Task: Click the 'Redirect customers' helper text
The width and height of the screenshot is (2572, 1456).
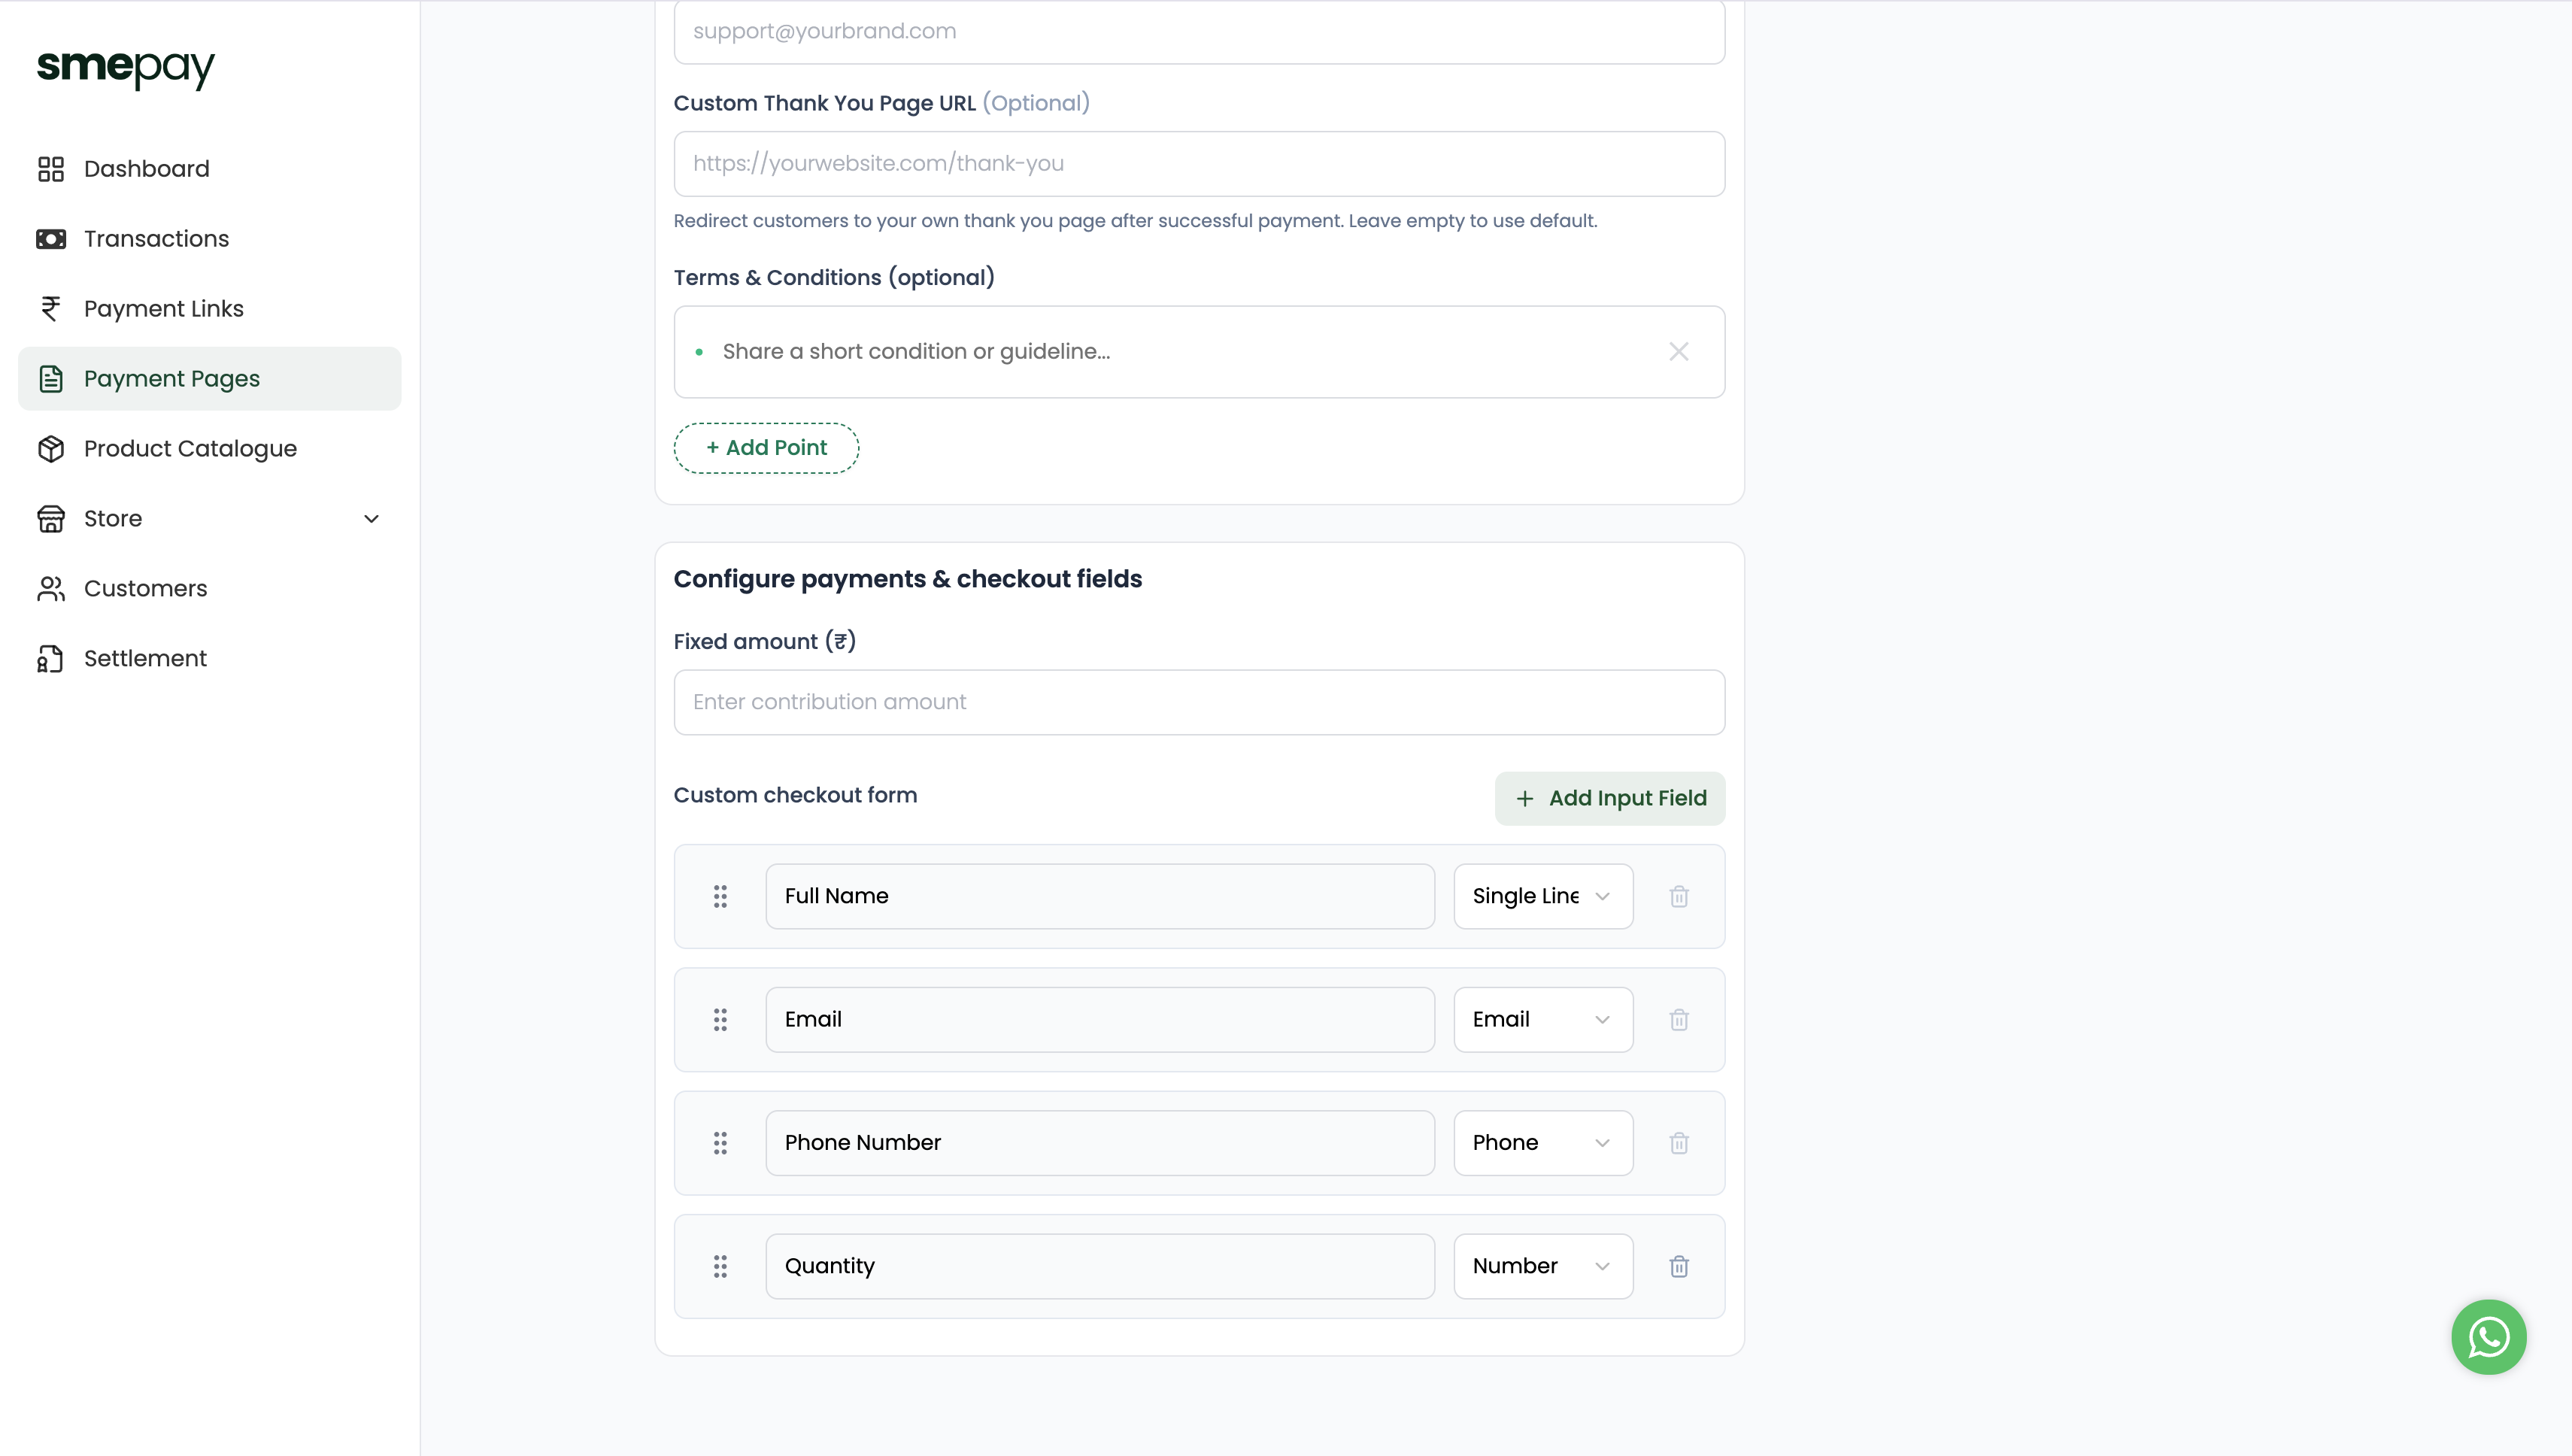Action: coord(1135,221)
